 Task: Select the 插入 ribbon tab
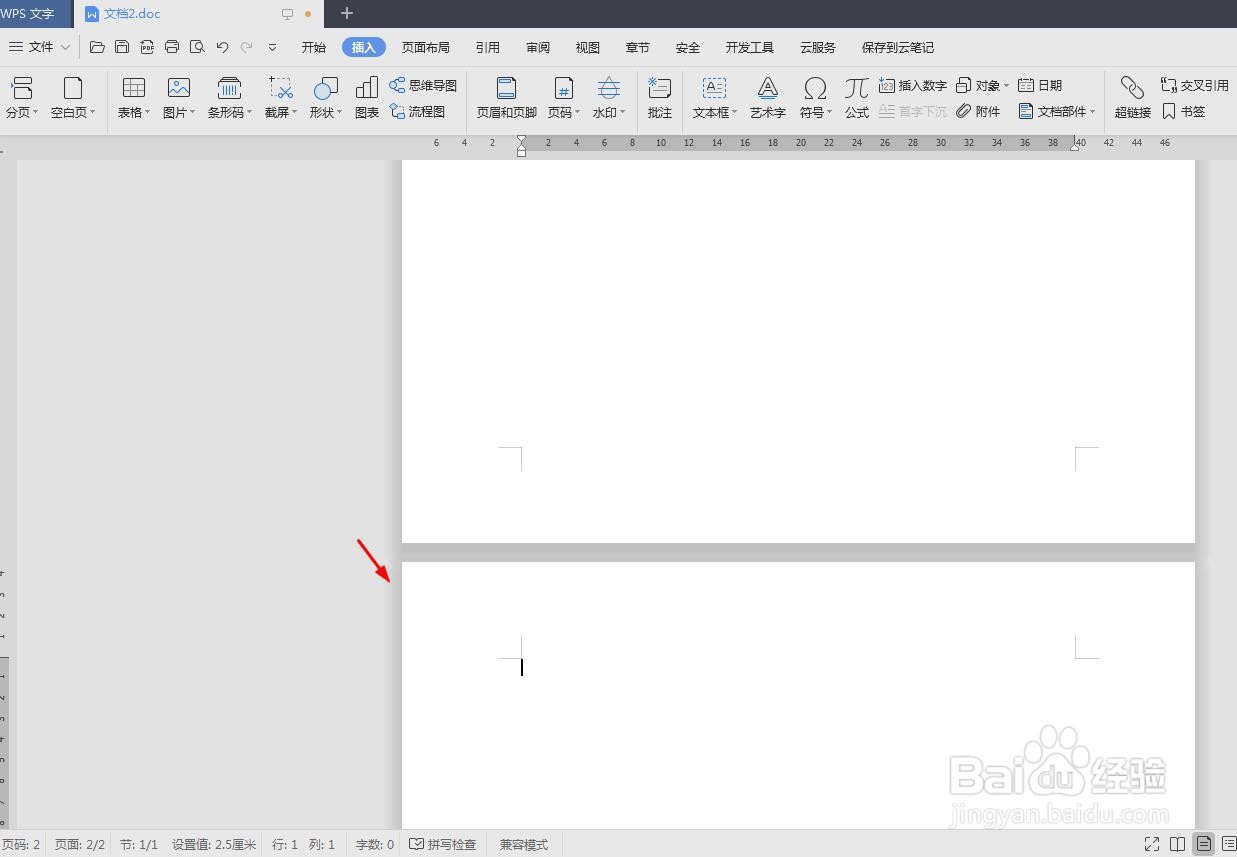click(x=364, y=47)
